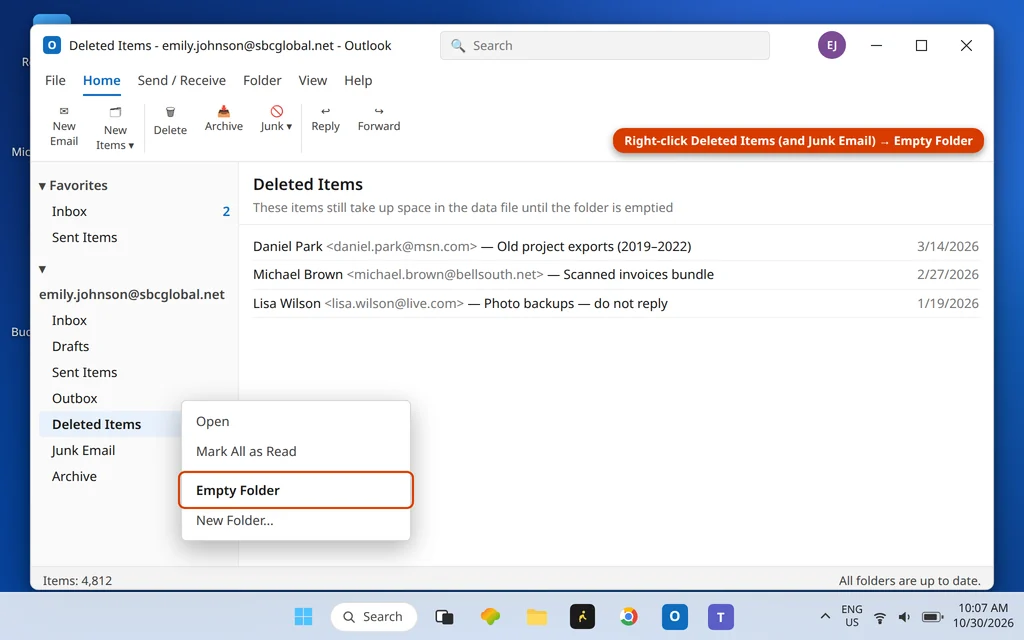
Task: Click the ENG US language indicator
Action: tap(852, 616)
